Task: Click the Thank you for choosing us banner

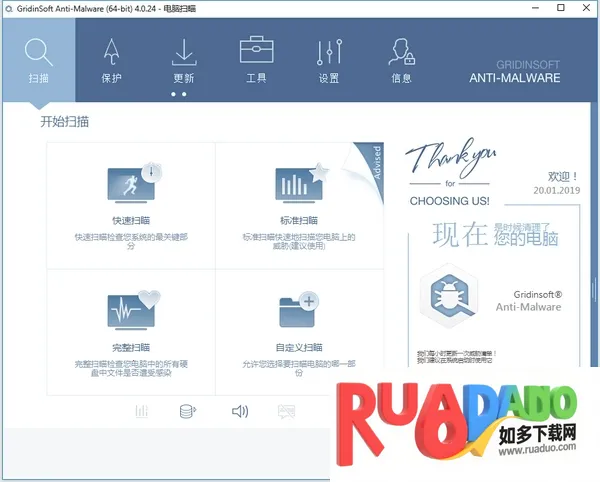Action: 450,175
